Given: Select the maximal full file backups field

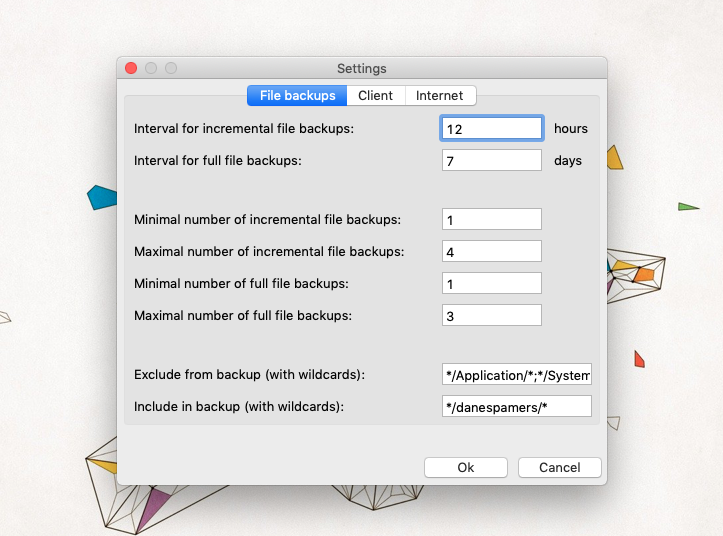Looking at the screenshot, I should point(492,316).
